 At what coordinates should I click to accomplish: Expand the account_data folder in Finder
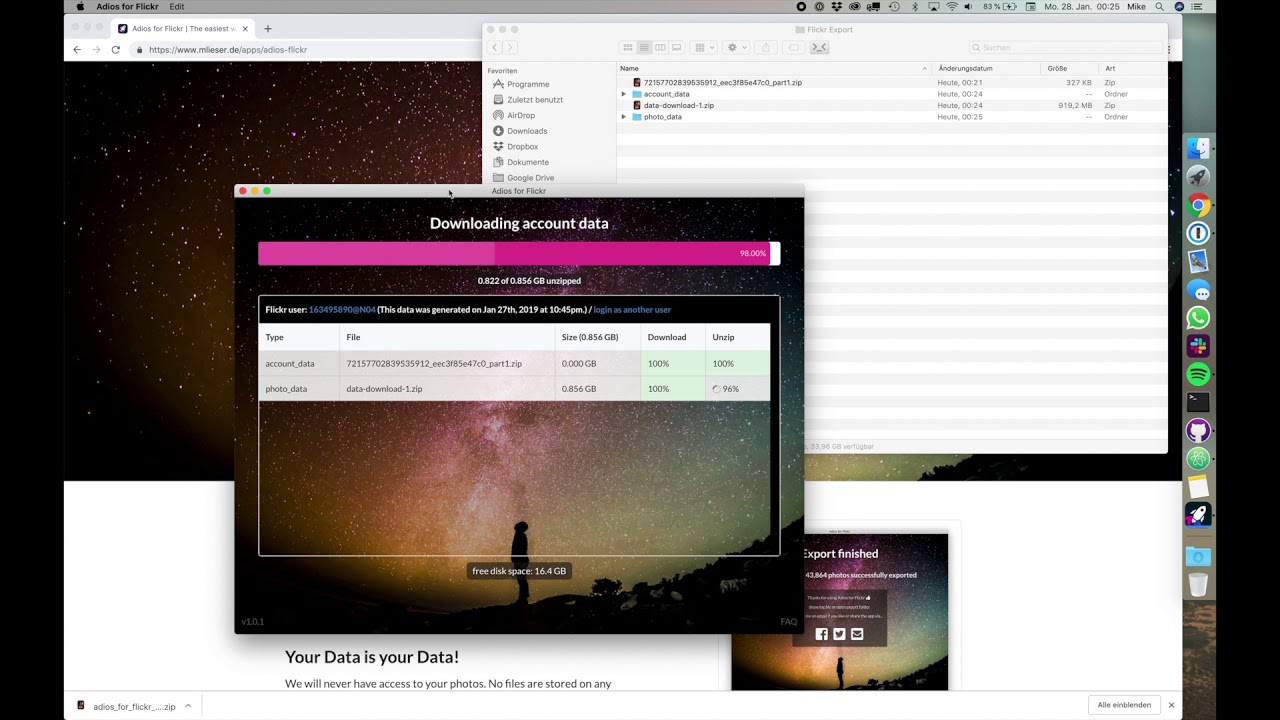(624, 94)
